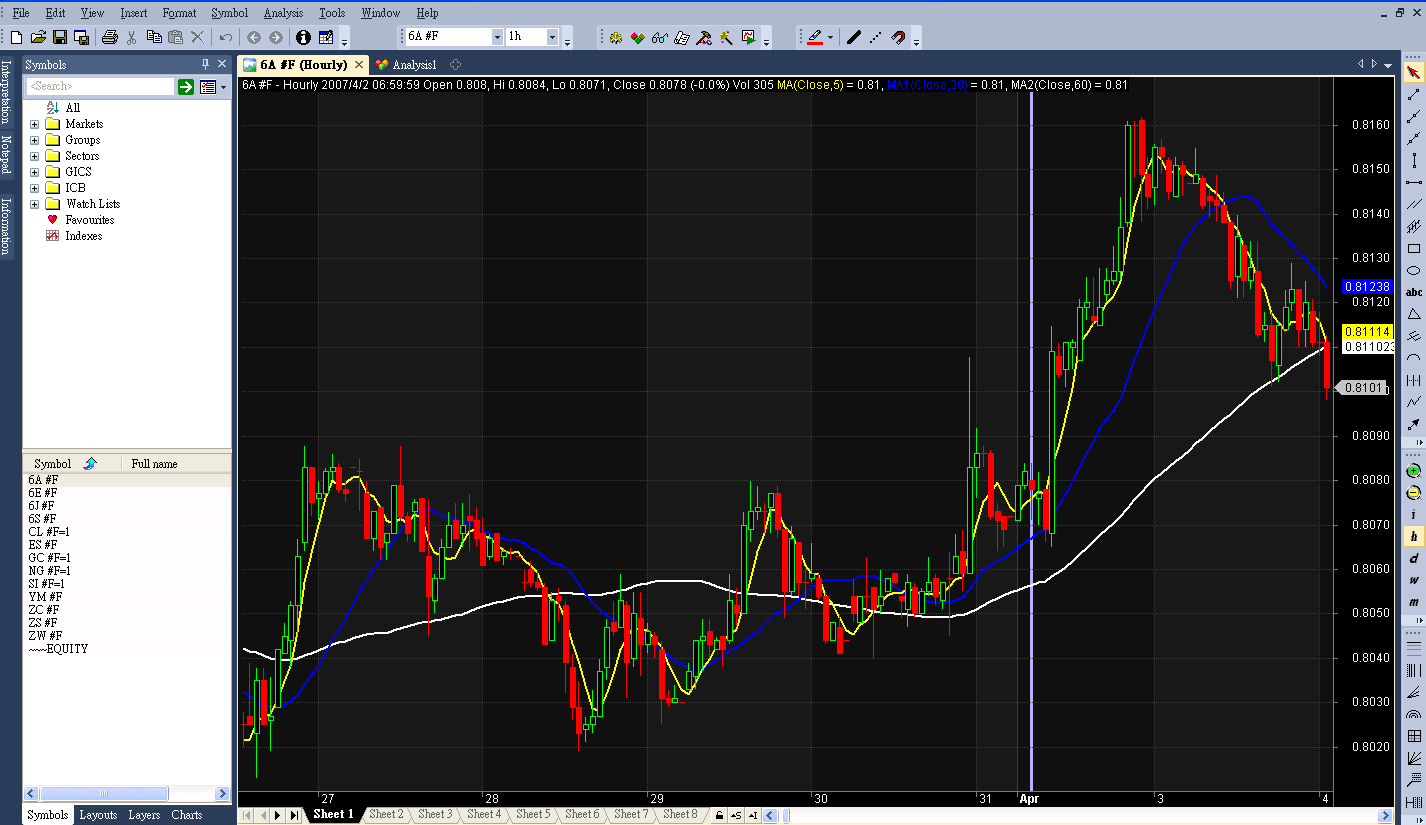Screen dimensions: 1426x825
Task: Select the Horizontal line tool
Action: point(1413,183)
